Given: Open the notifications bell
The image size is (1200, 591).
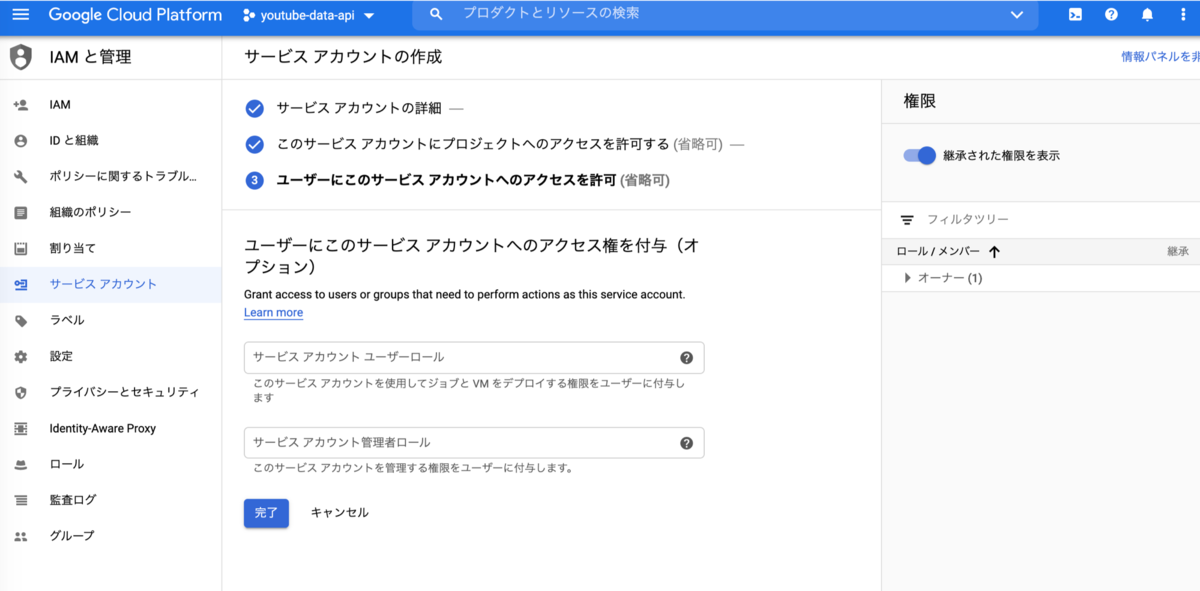Looking at the screenshot, I should pos(1147,15).
